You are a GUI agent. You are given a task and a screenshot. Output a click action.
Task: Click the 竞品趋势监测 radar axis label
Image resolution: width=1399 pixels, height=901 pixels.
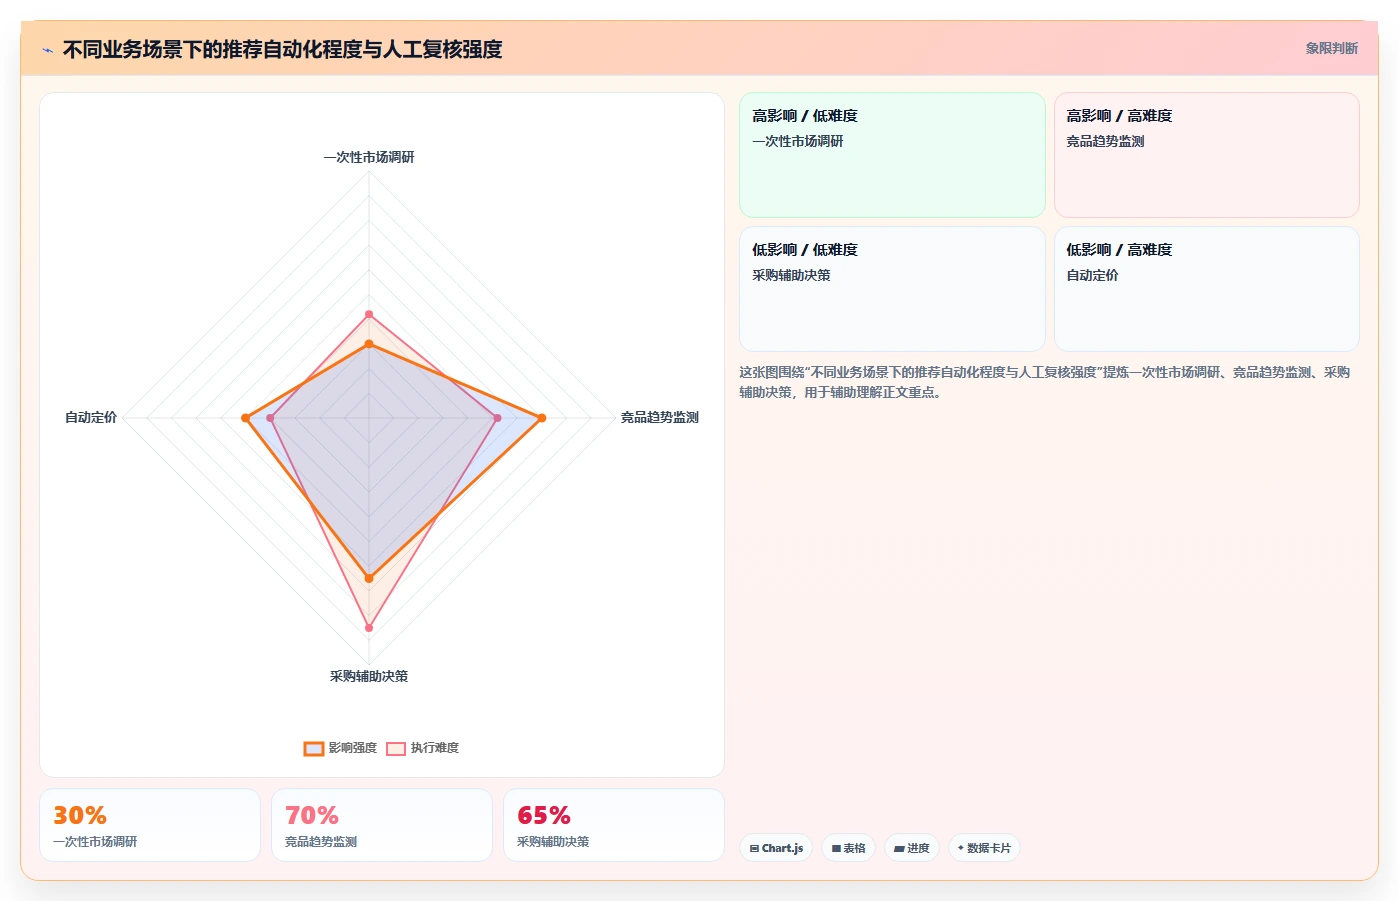coord(659,417)
